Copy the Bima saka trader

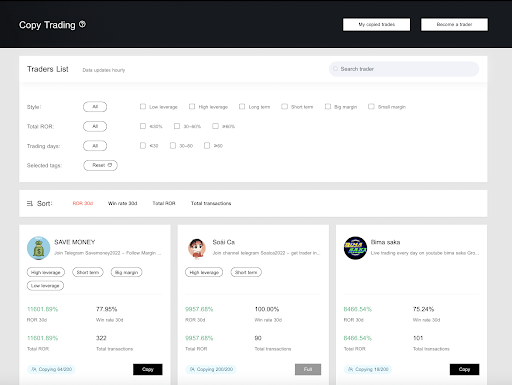click(x=464, y=369)
